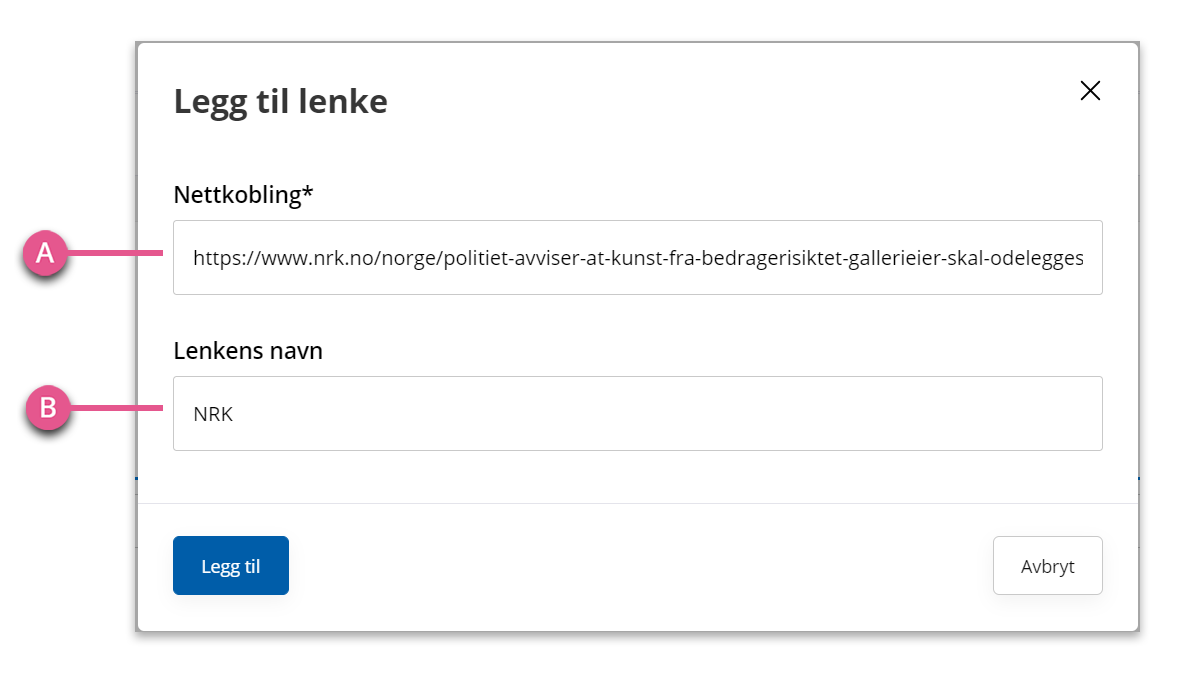Close the Legg til lenke dialog
Image resolution: width=1182 pixels, height=697 pixels.
tap(1090, 90)
